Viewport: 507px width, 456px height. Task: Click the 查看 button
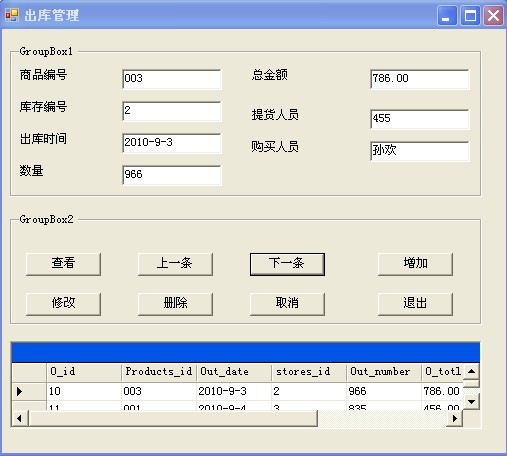63,264
